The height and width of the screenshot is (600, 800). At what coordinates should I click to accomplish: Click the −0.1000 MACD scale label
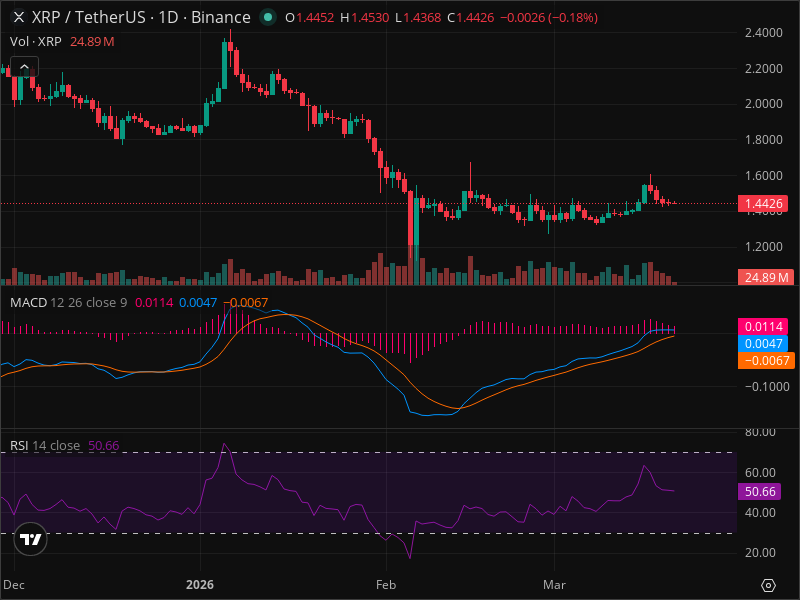coord(767,387)
